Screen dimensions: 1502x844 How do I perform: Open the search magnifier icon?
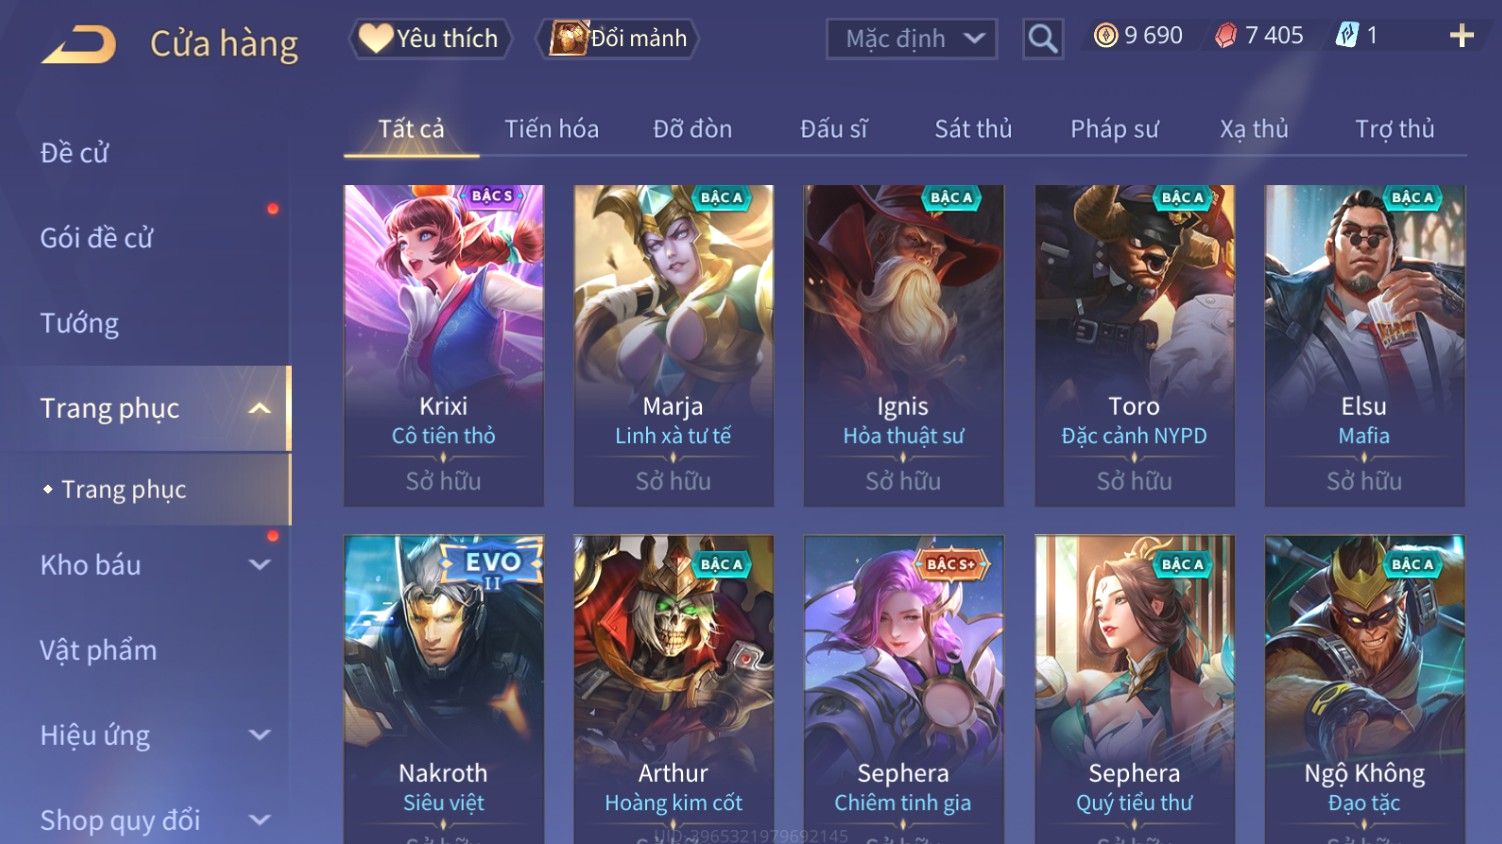(1042, 39)
